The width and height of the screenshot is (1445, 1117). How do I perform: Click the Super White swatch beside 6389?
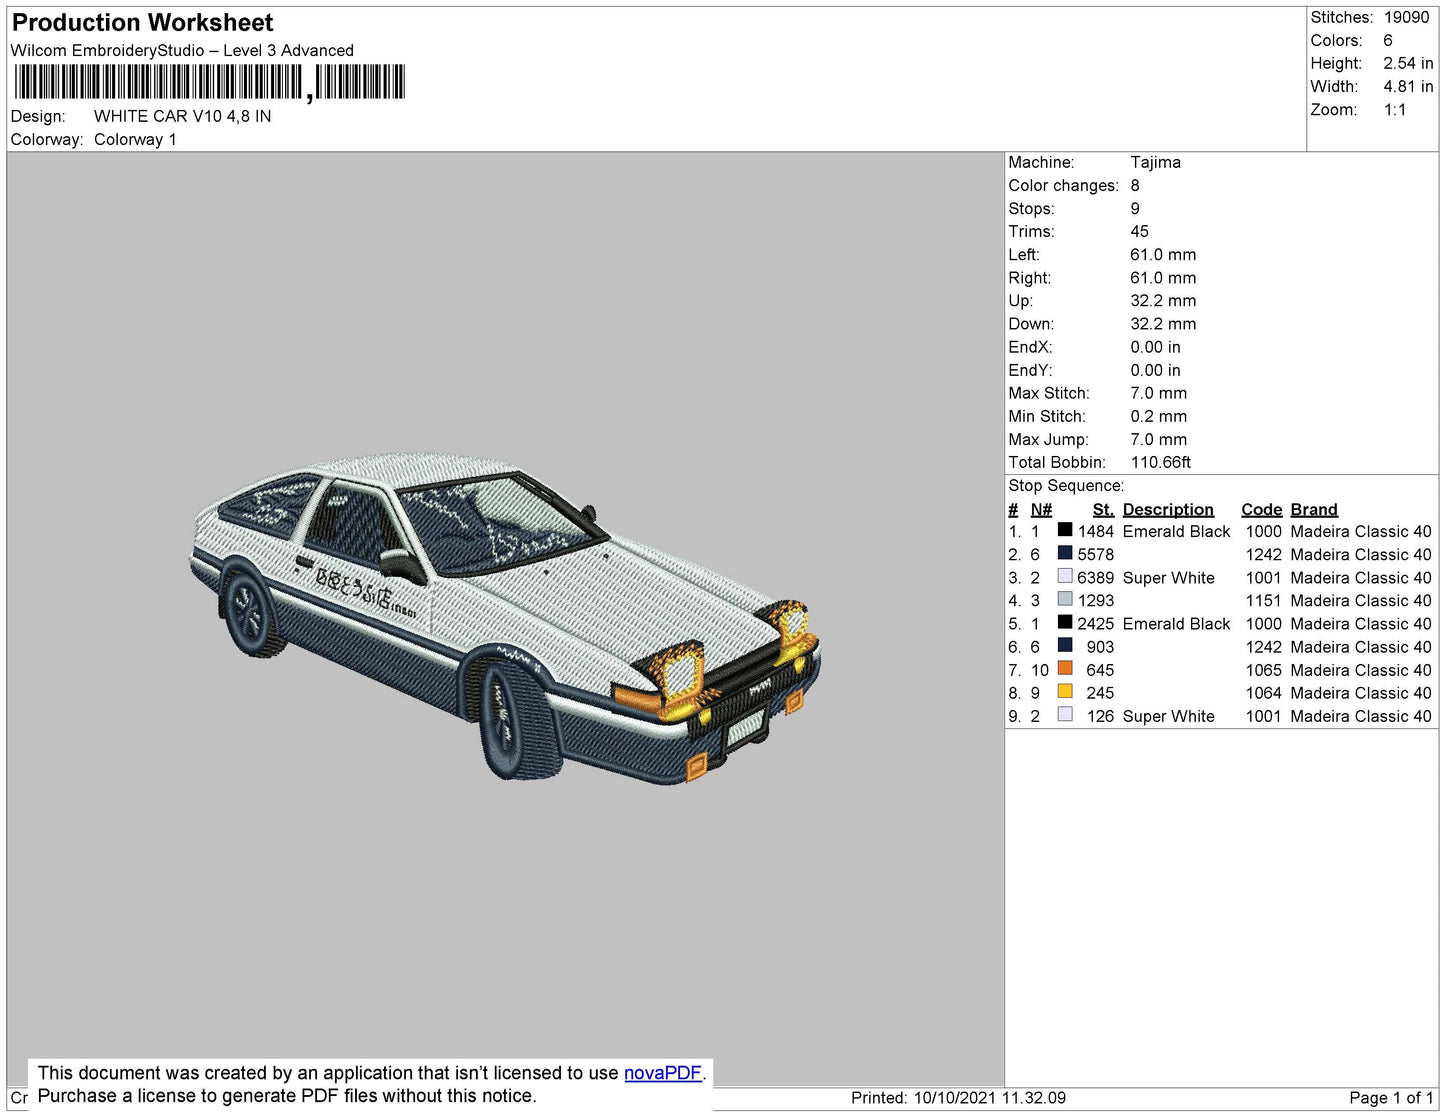[1065, 576]
